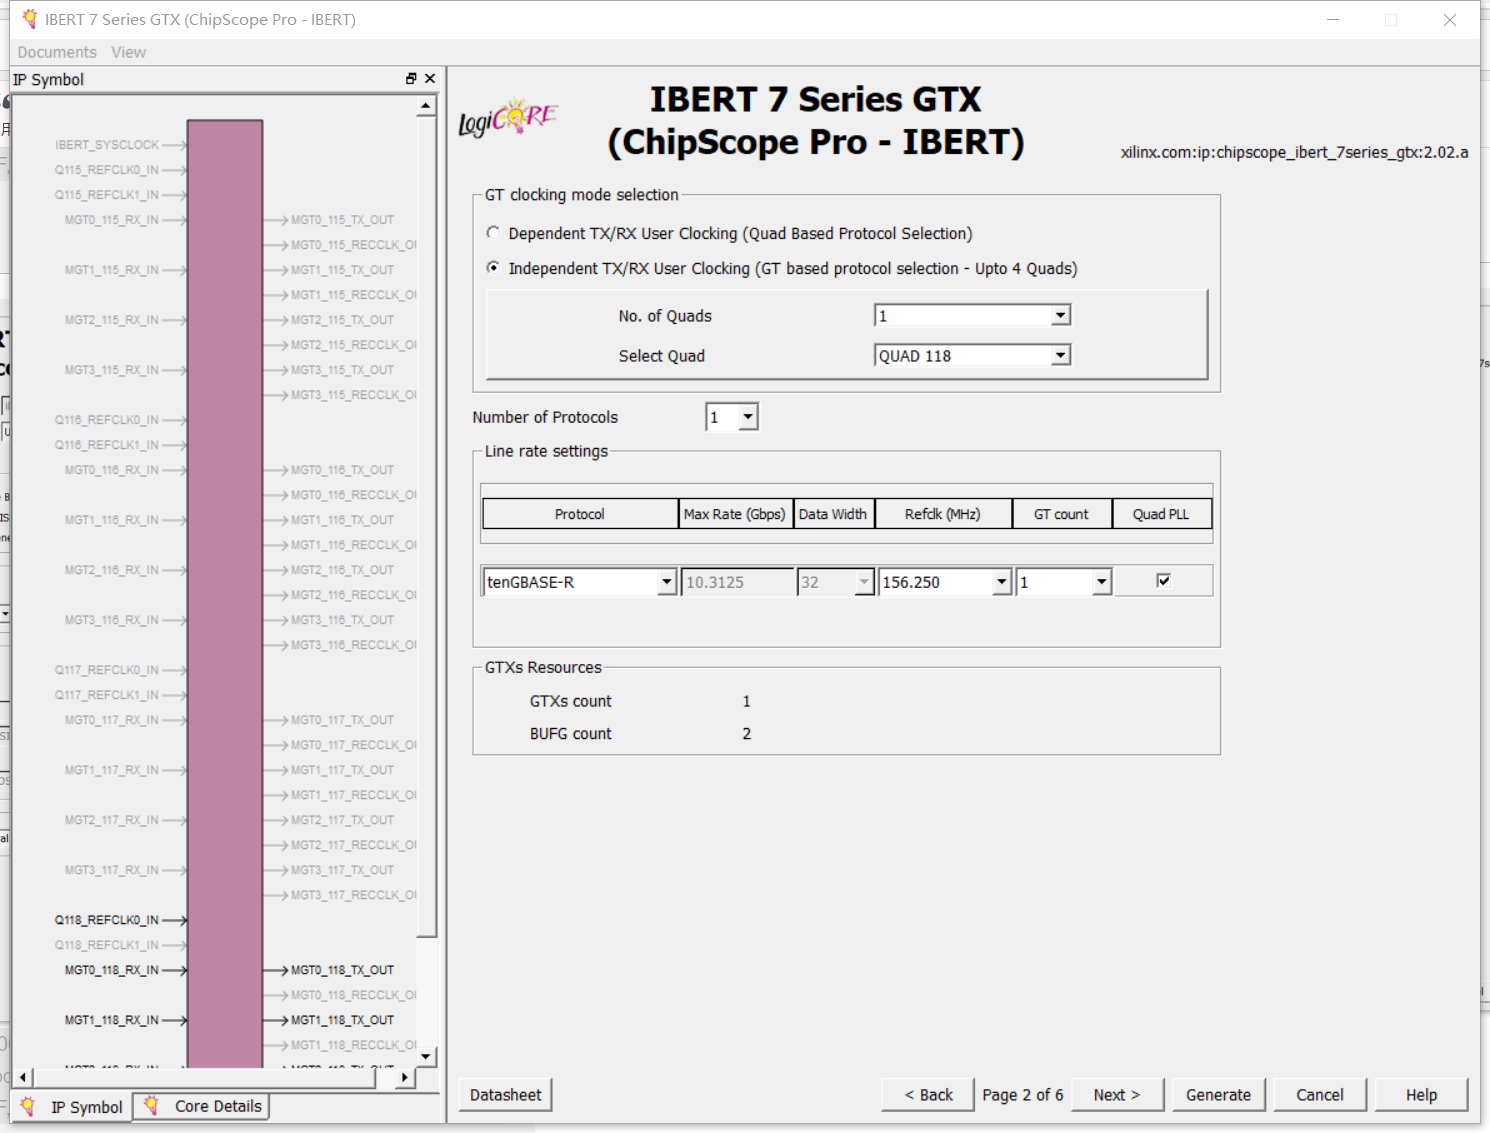Open the Datasheet
The height and width of the screenshot is (1133, 1490).
[505, 1095]
